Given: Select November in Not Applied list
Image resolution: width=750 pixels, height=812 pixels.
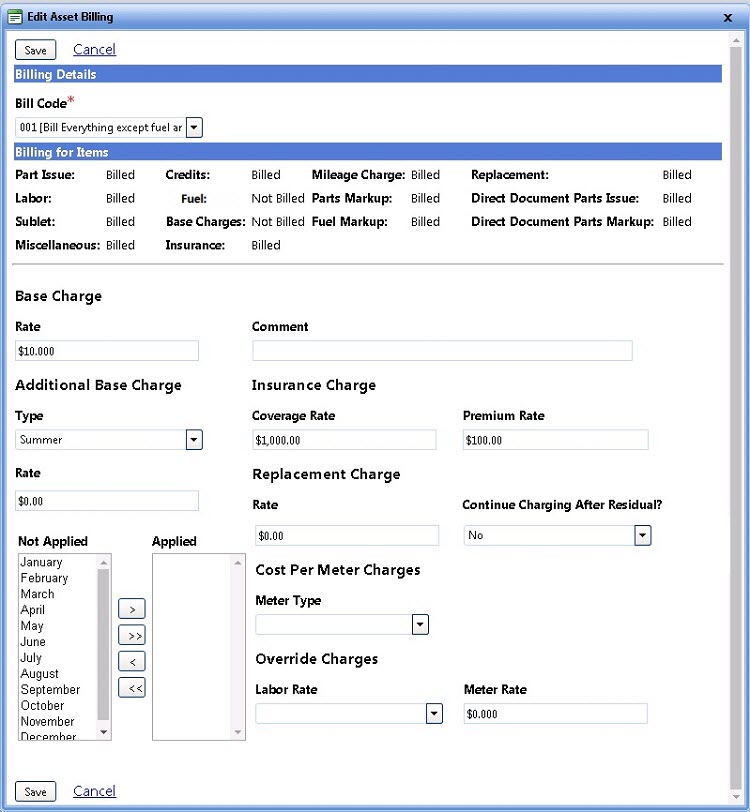Looking at the screenshot, I should pyautogui.click(x=47, y=721).
